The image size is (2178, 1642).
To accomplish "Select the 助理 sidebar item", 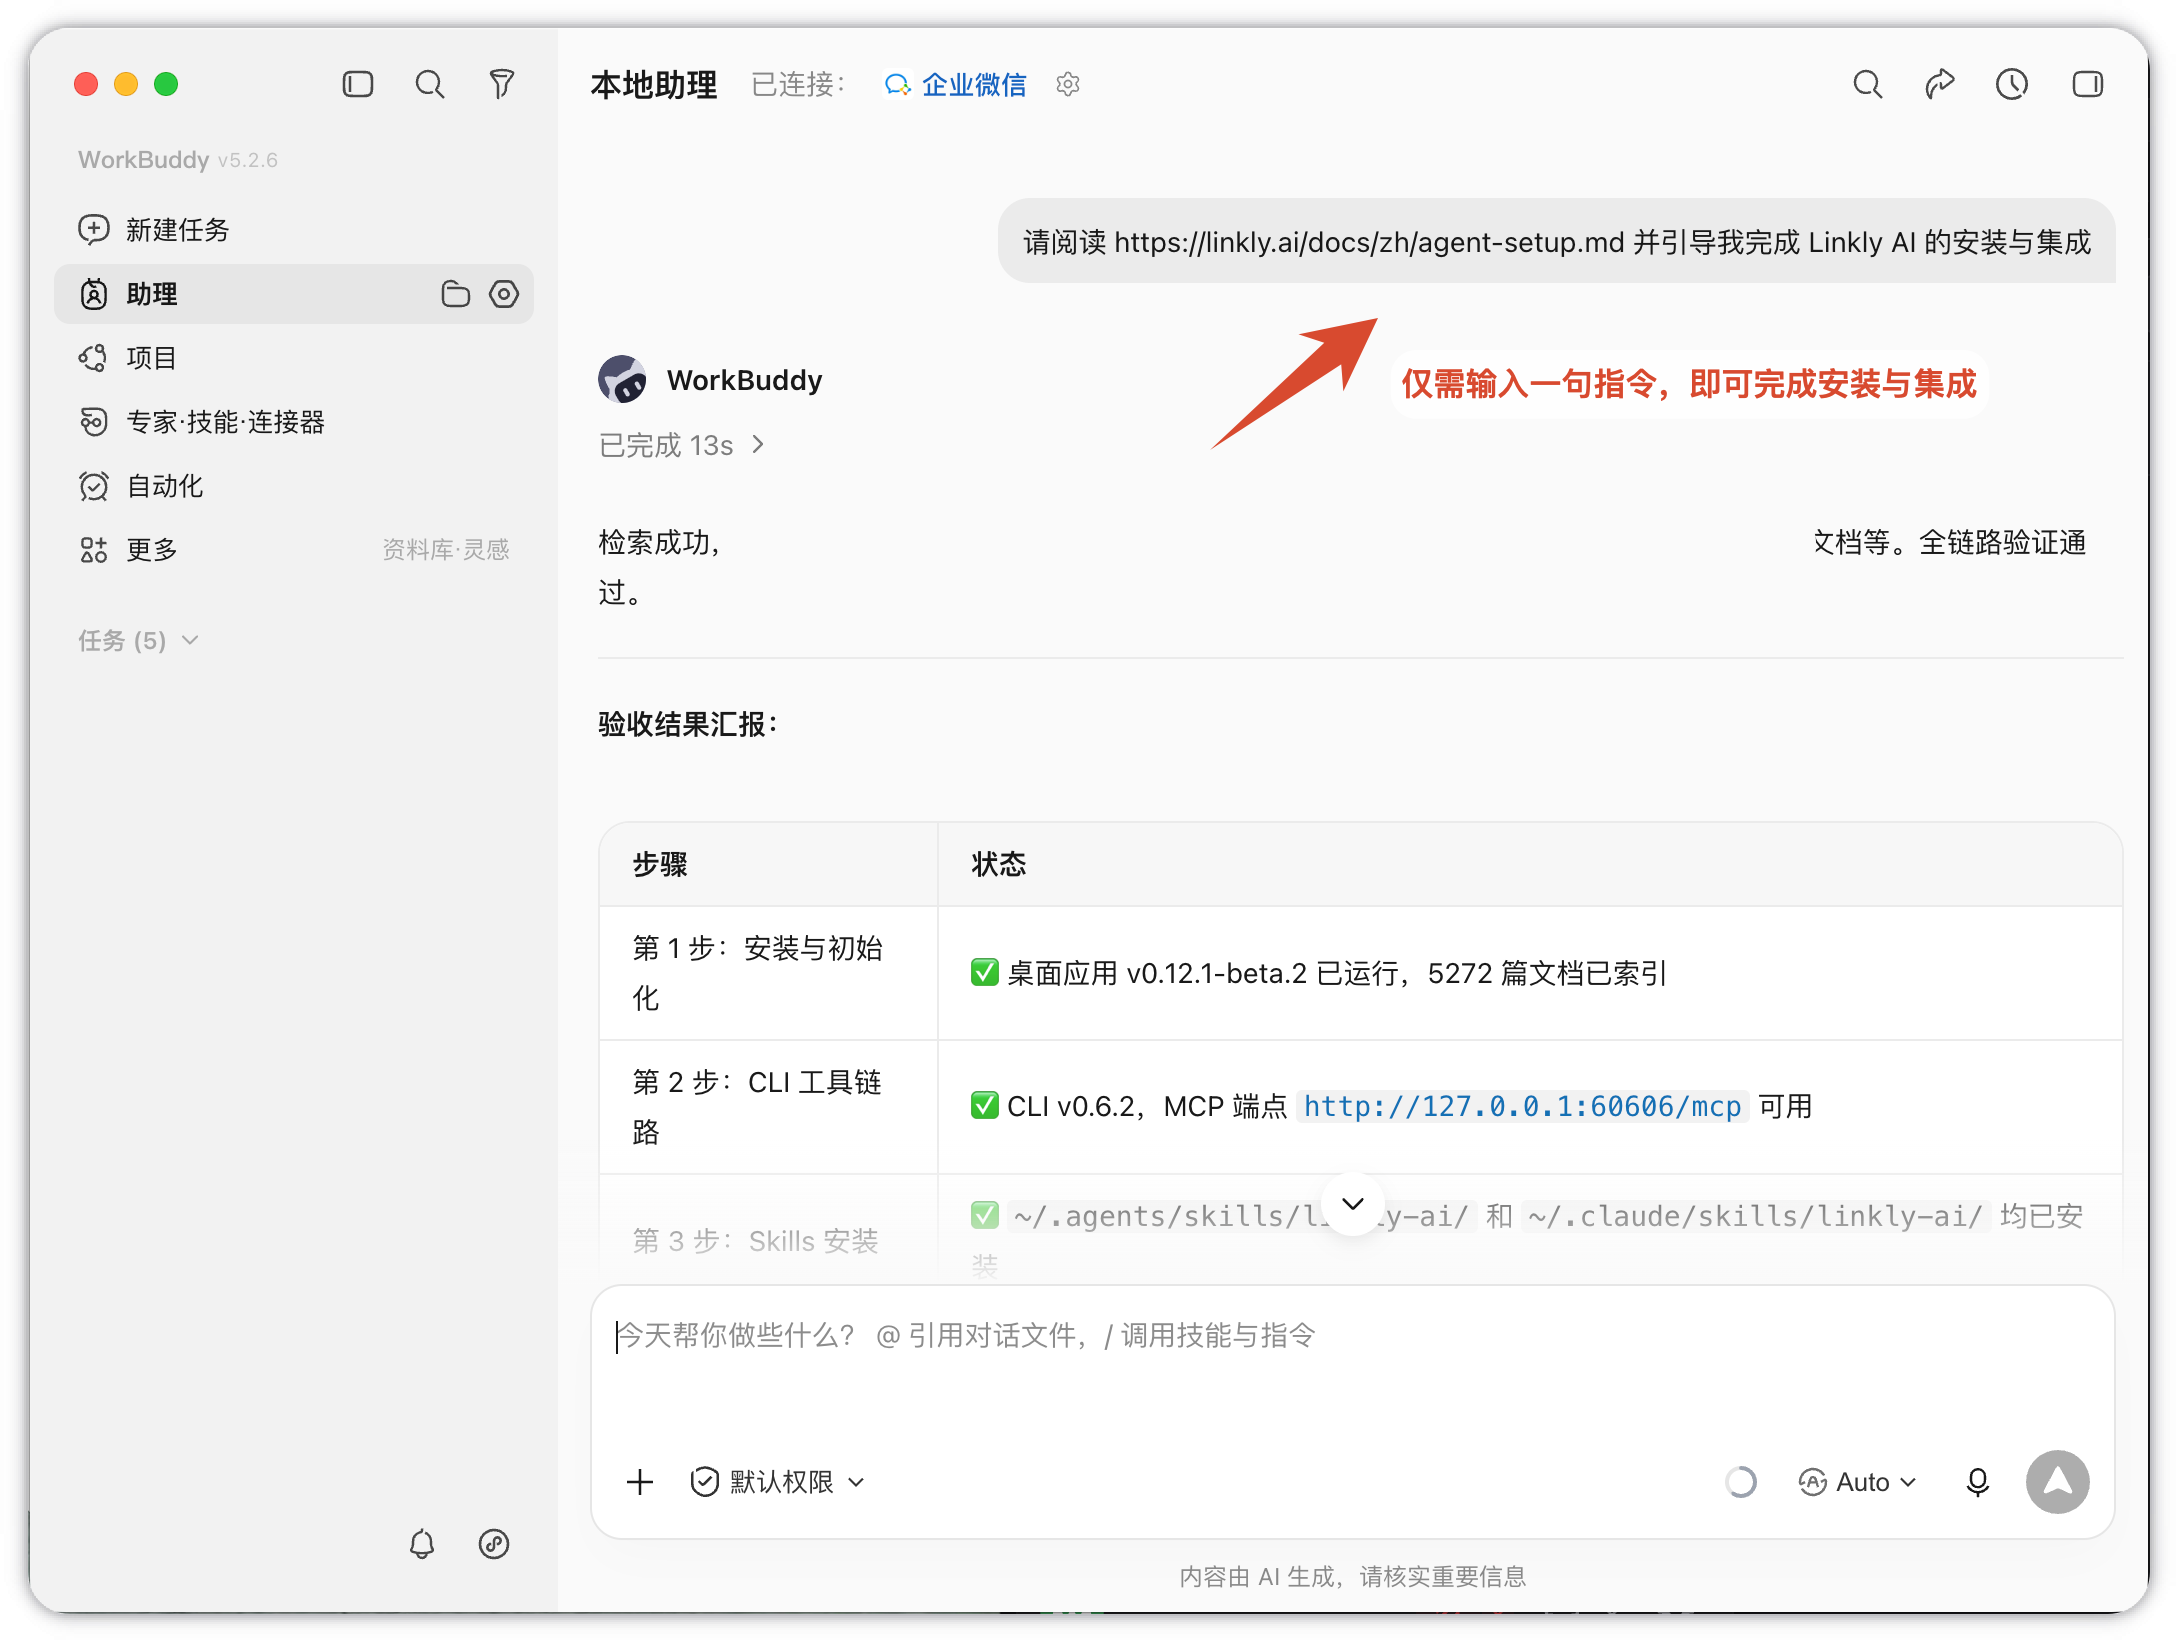I will pos(293,294).
